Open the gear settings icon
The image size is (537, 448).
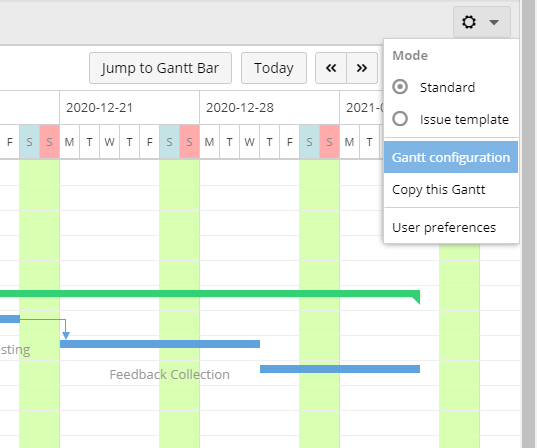point(469,22)
